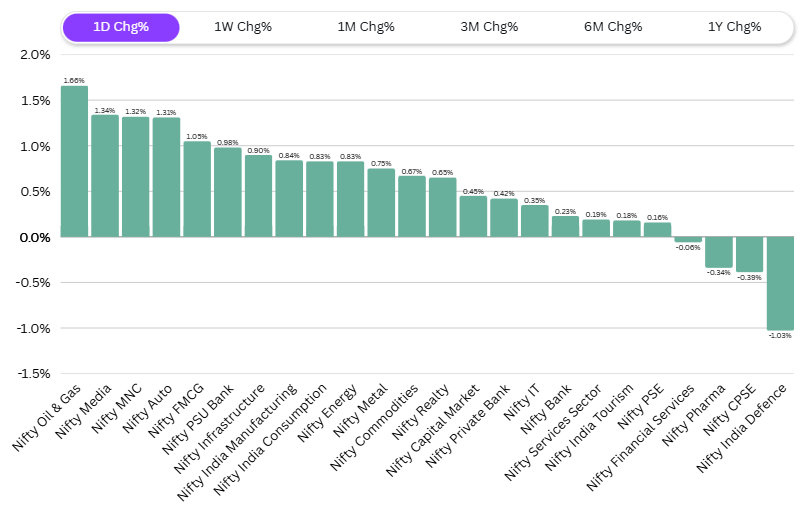Click the 2.0% y-axis tick label

click(35, 55)
